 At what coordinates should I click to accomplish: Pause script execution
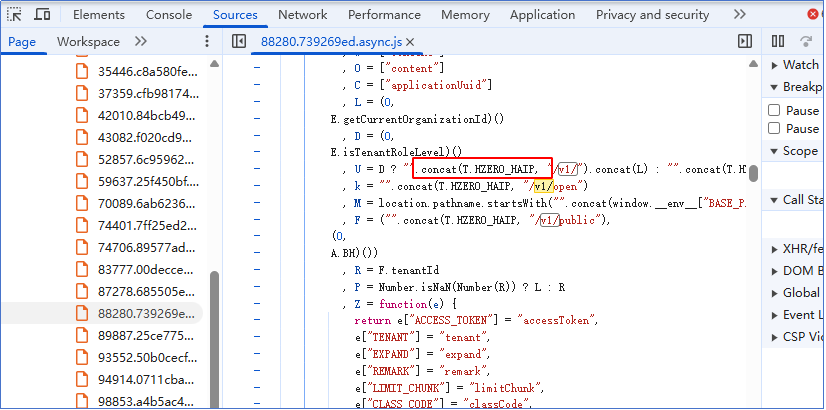coord(778,41)
